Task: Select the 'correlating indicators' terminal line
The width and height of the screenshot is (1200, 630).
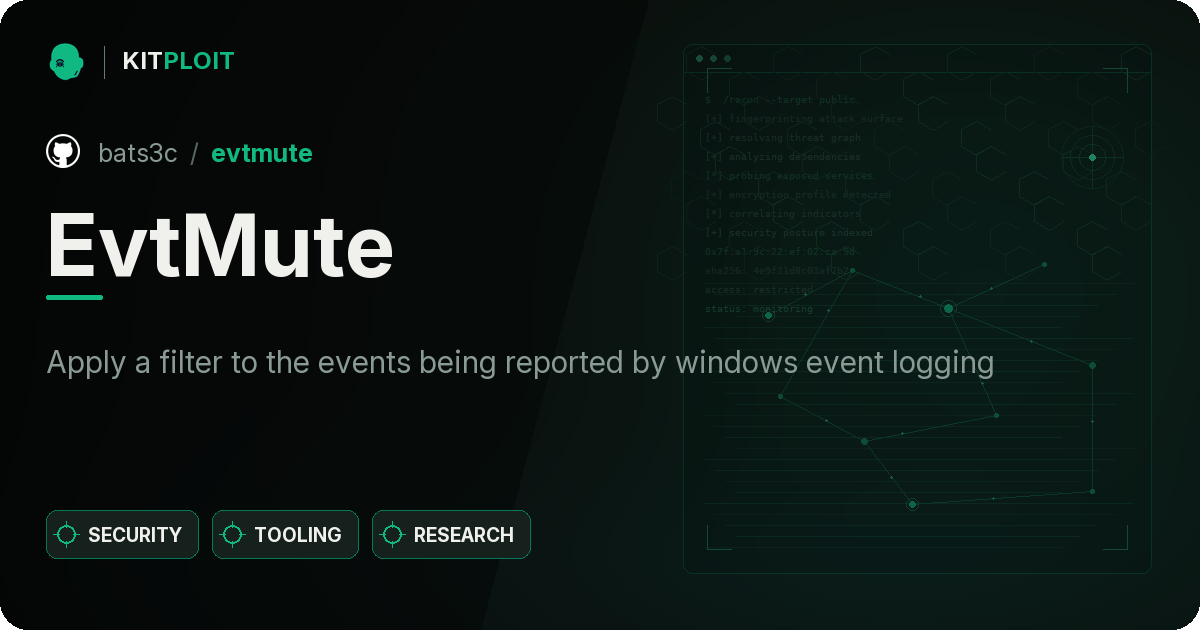Action: [x=782, y=213]
